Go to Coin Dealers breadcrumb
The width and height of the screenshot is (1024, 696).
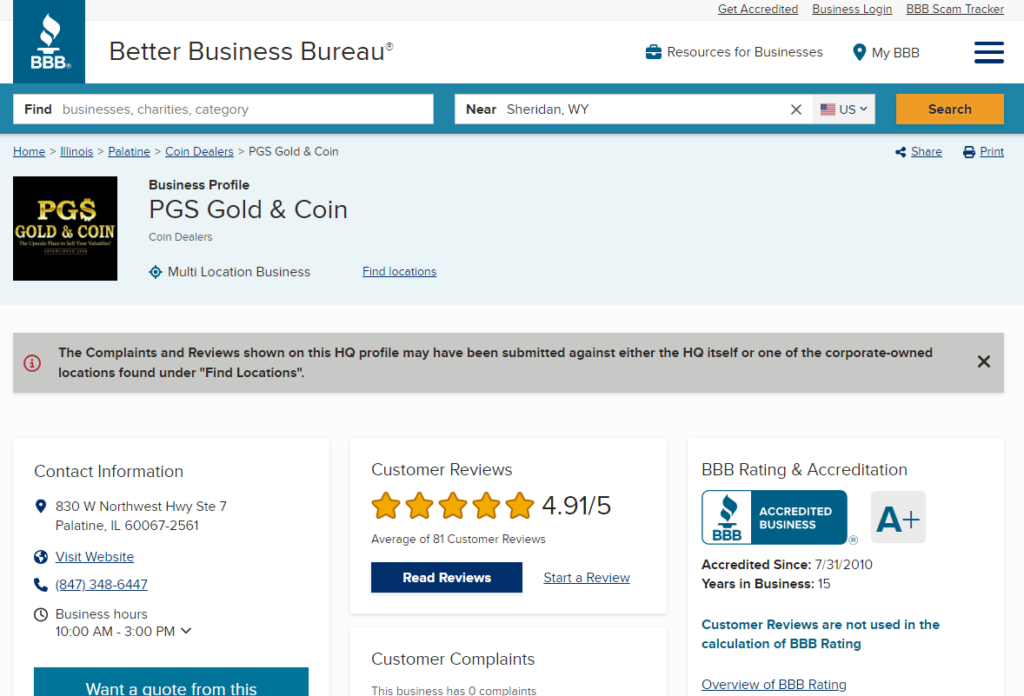(x=199, y=151)
